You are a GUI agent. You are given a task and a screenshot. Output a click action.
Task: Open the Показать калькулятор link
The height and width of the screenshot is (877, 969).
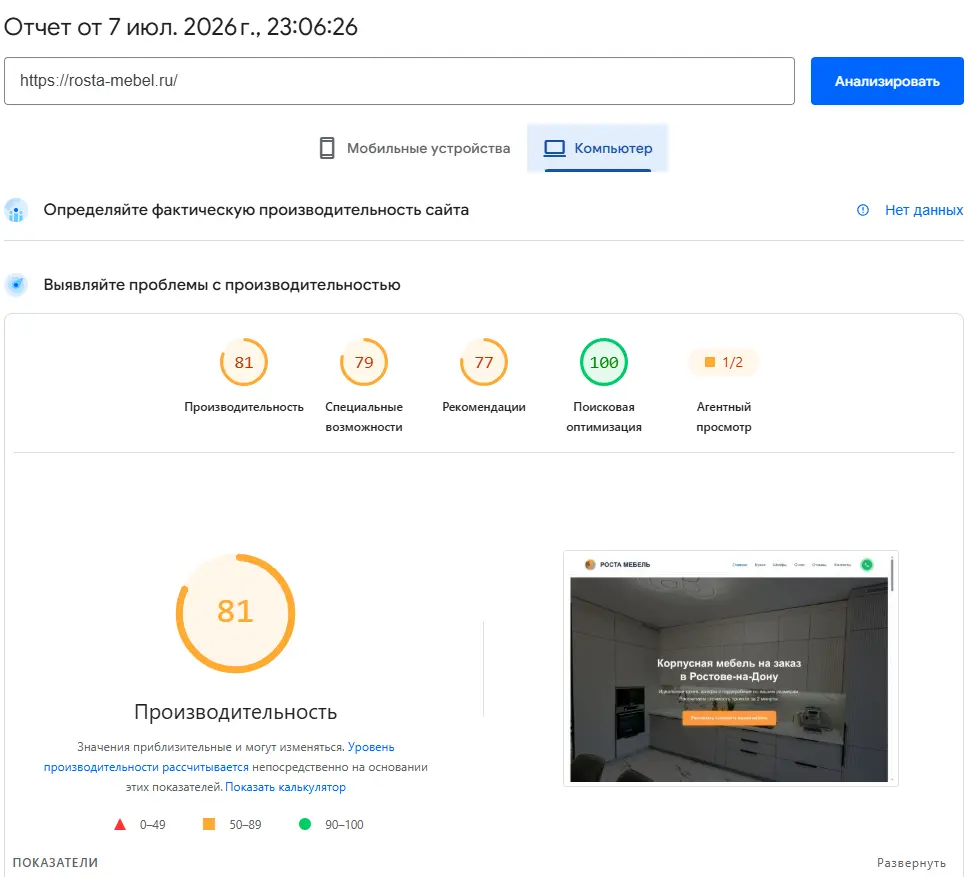pyautogui.click(x=286, y=787)
